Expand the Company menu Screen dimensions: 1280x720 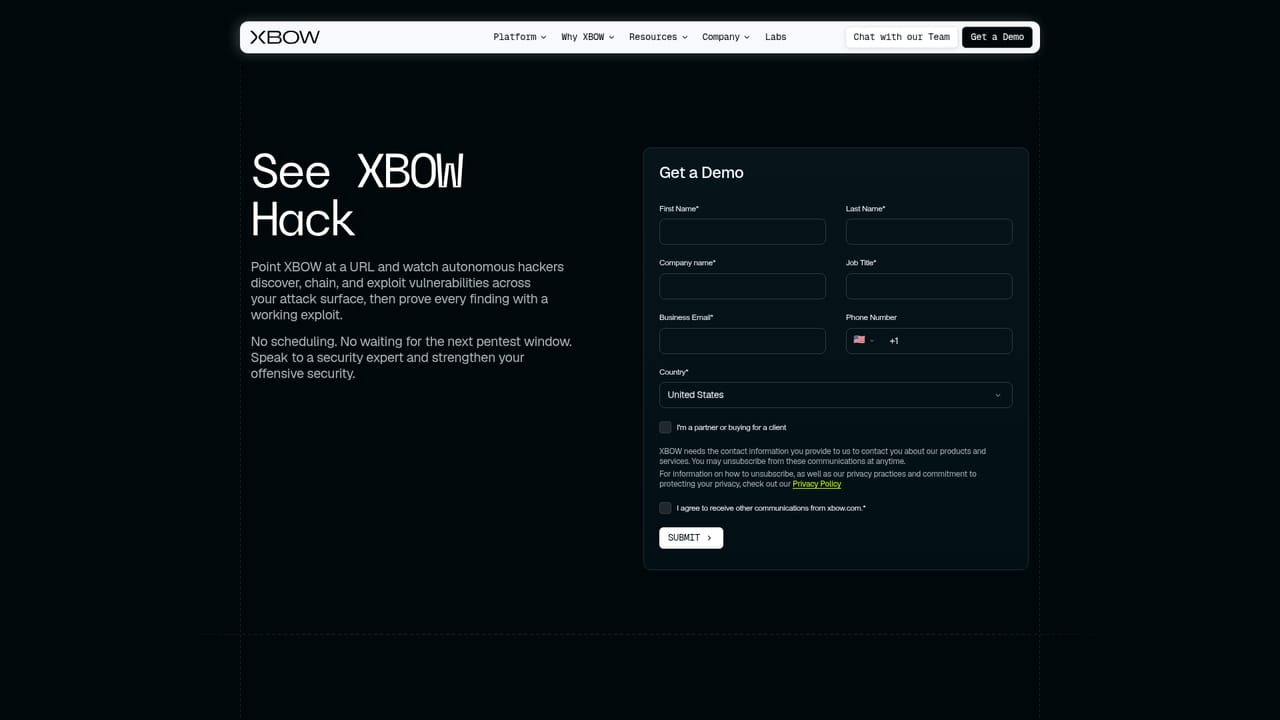[726, 37]
